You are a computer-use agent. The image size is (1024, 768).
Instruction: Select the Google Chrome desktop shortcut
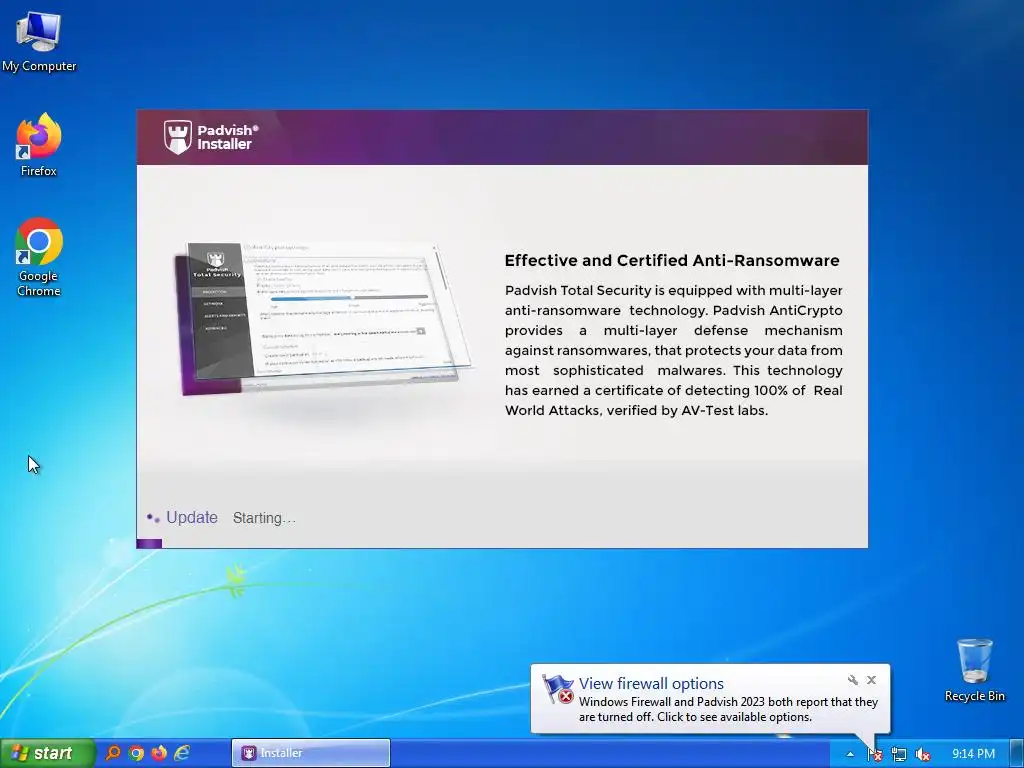tap(39, 257)
